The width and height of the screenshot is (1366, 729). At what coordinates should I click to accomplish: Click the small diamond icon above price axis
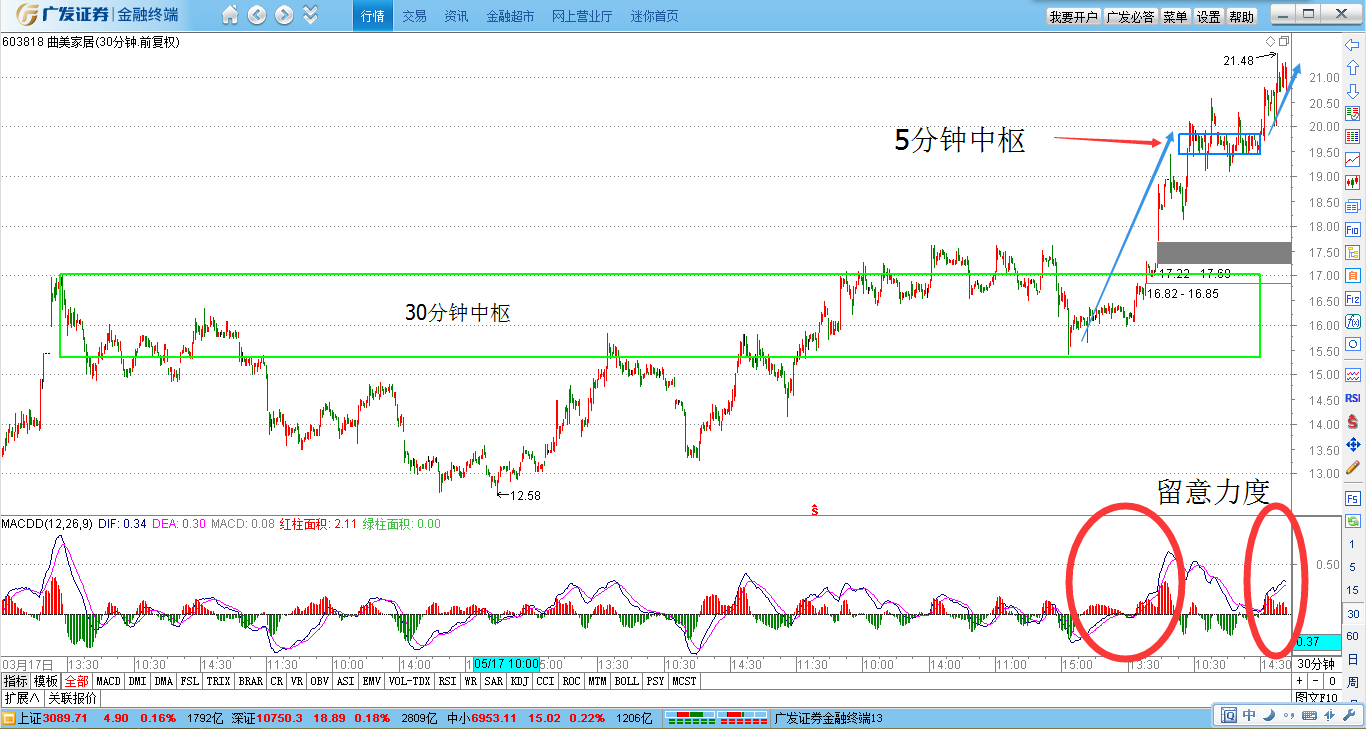pos(1270,41)
